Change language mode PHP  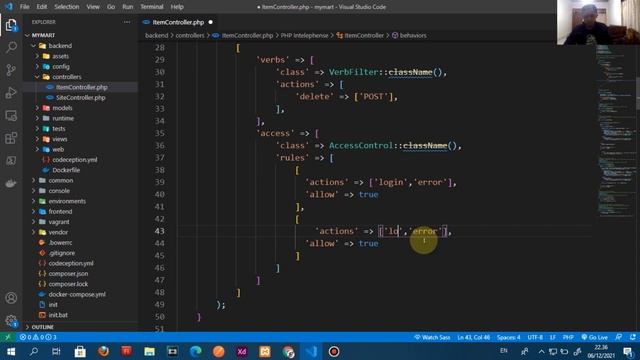click(568, 337)
